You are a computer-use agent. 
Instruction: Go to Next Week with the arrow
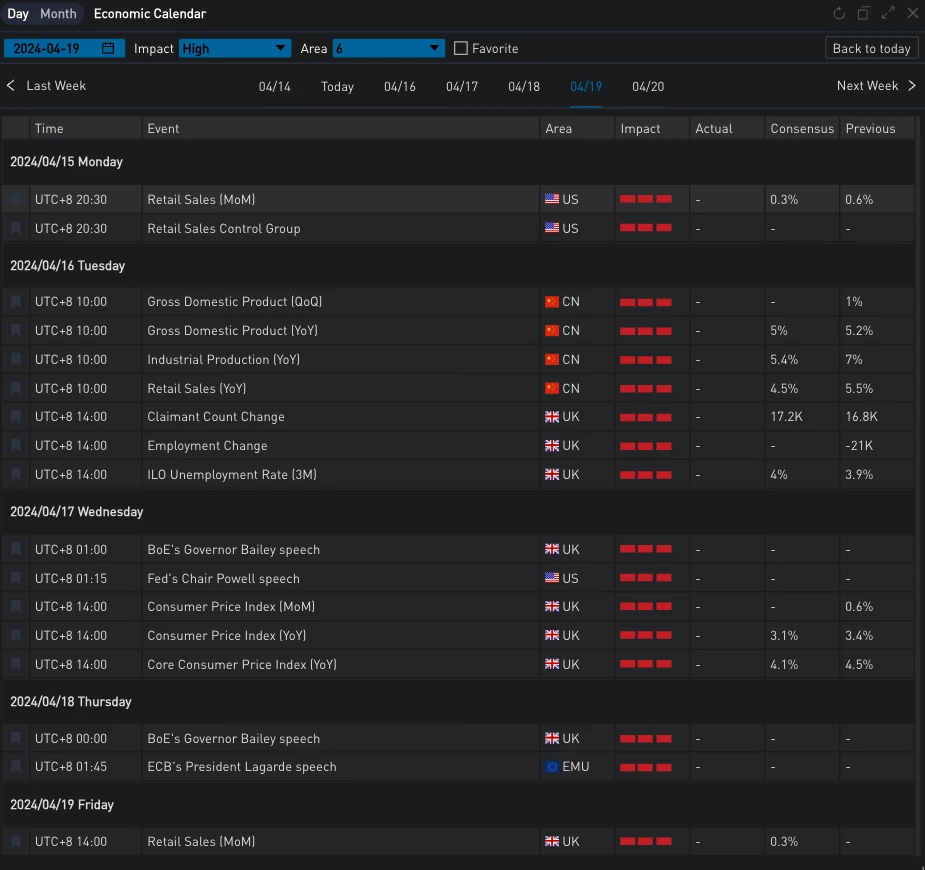click(911, 86)
